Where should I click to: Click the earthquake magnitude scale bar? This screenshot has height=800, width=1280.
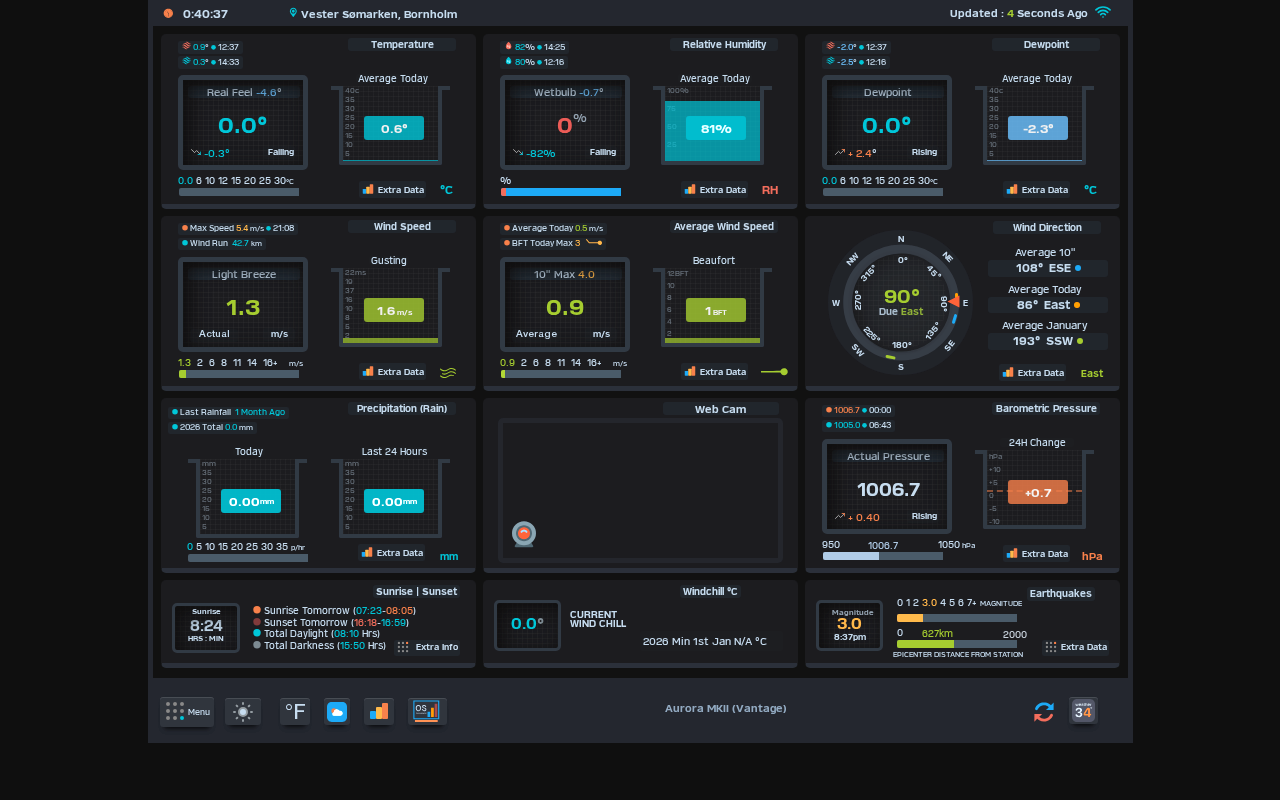tap(957, 618)
